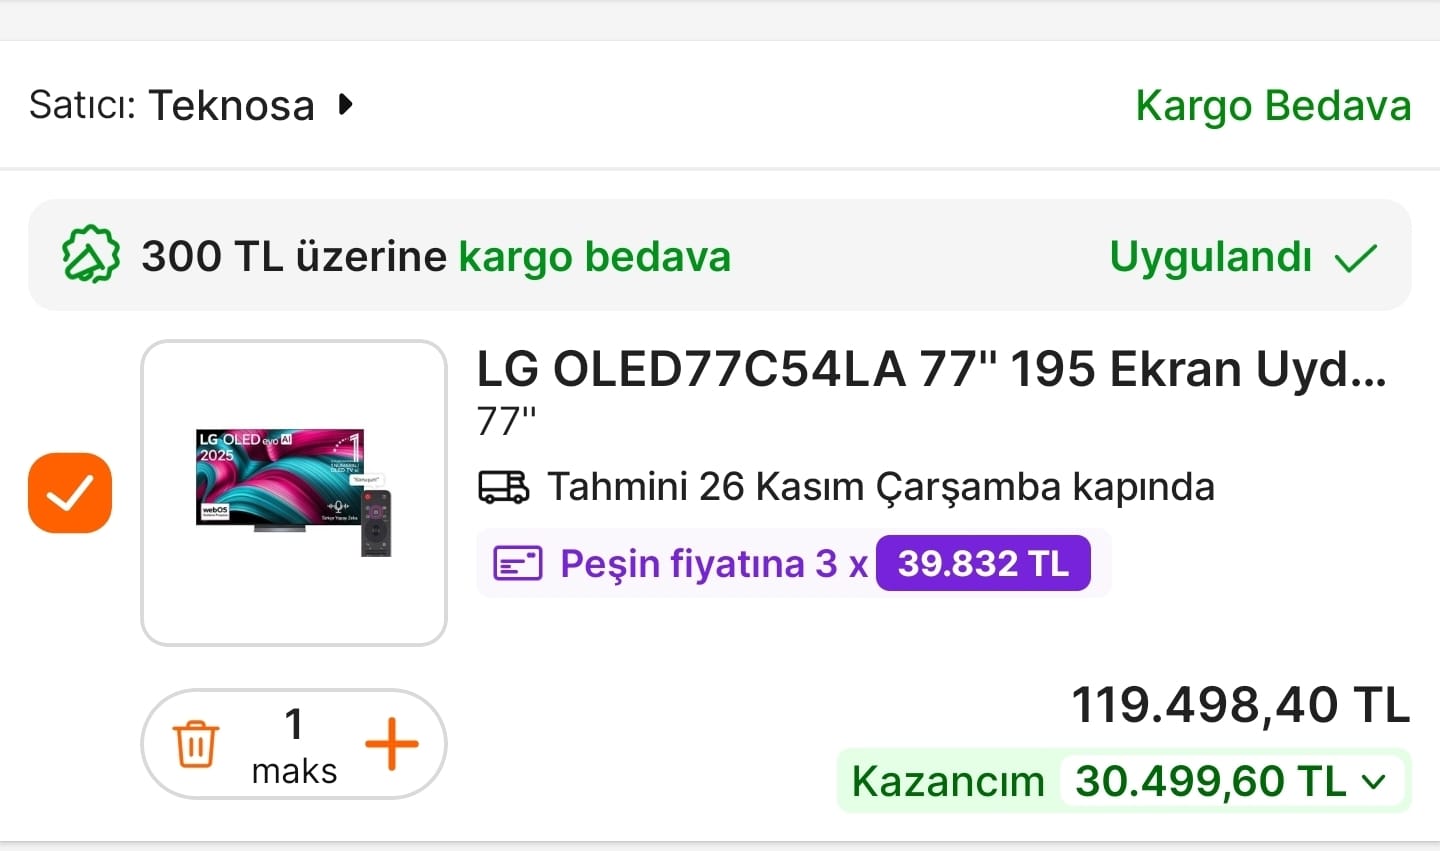Open seller details via Teknosa arrow
The width and height of the screenshot is (1440, 851).
346,104
